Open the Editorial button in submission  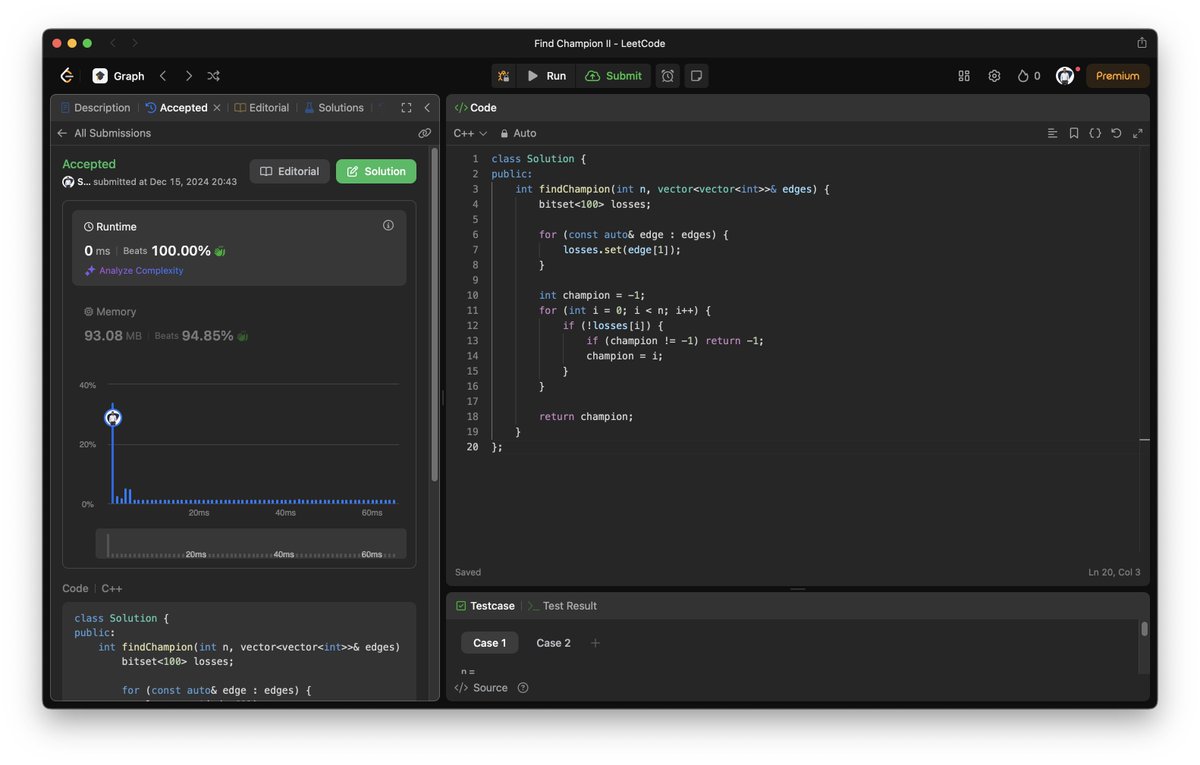tap(289, 172)
